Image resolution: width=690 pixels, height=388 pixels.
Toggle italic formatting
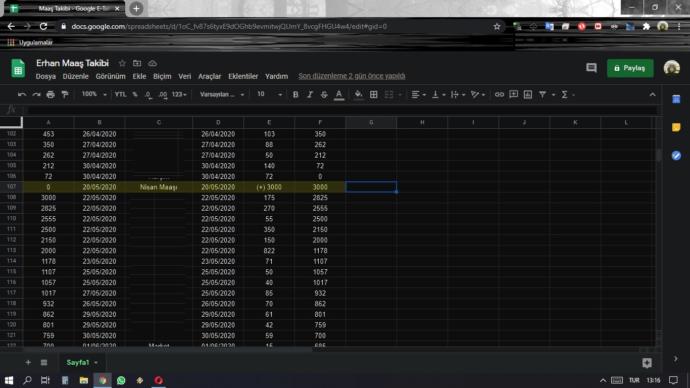tap(310, 95)
